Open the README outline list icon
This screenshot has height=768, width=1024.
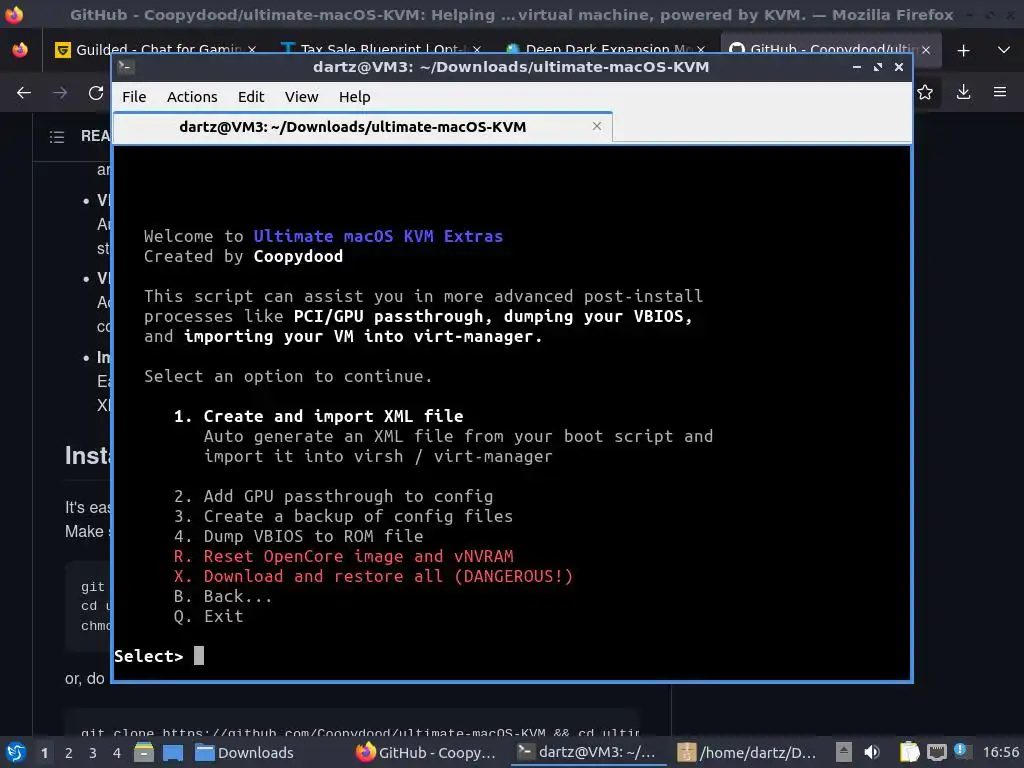[57, 136]
